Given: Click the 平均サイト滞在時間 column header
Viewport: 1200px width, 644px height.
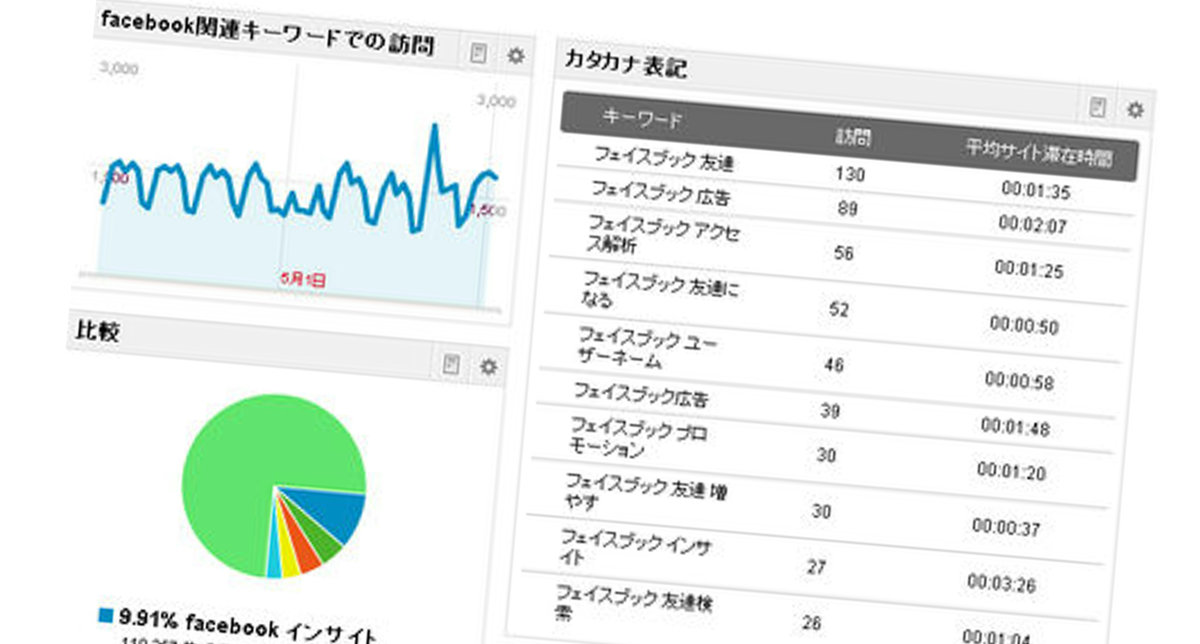Looking at the screenshot, I should coord(1038,155).
